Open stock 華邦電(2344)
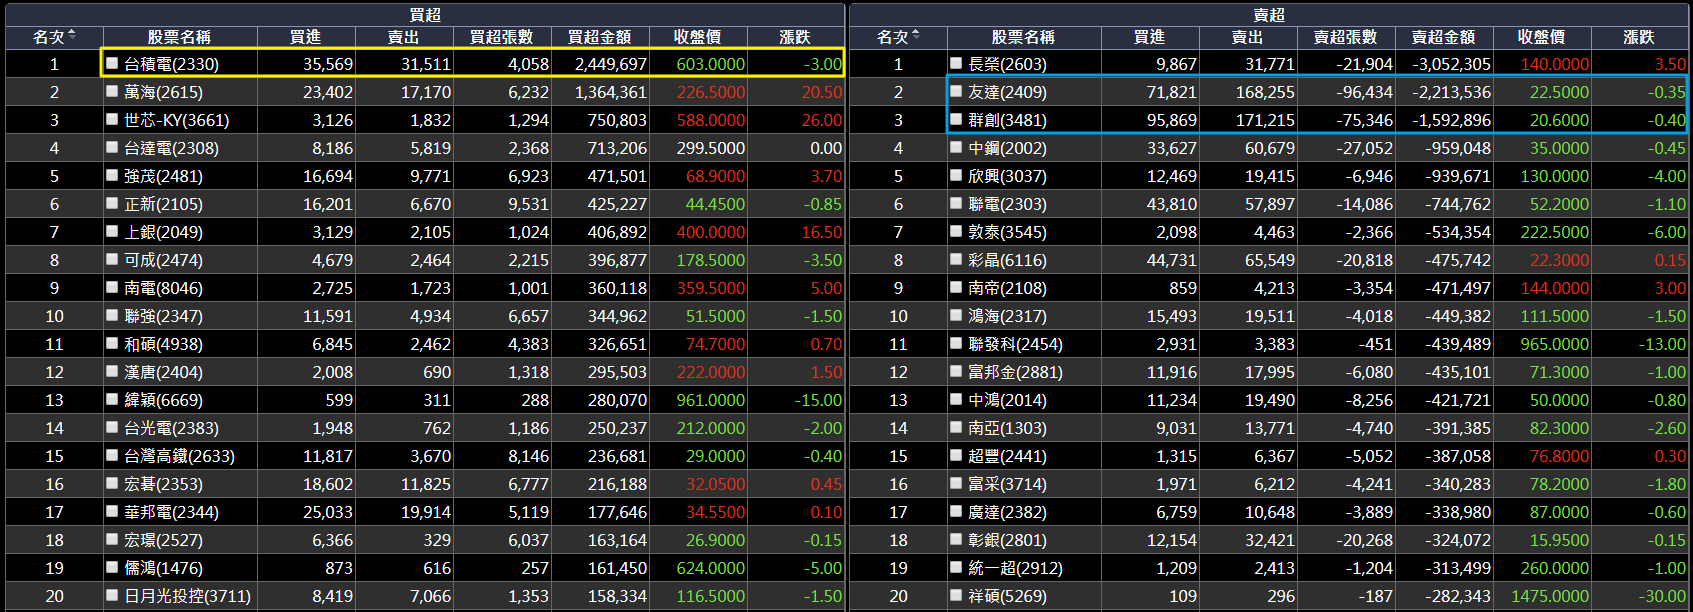Image resolution: width=1693 pixels, height=612 pixels. click(x=171, y=512)
